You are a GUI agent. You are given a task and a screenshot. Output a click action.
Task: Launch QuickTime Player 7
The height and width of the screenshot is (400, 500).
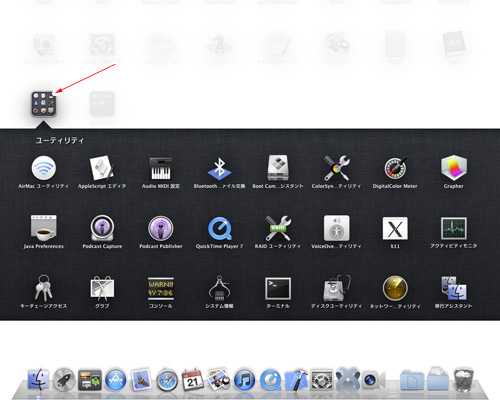click(219, 228)
